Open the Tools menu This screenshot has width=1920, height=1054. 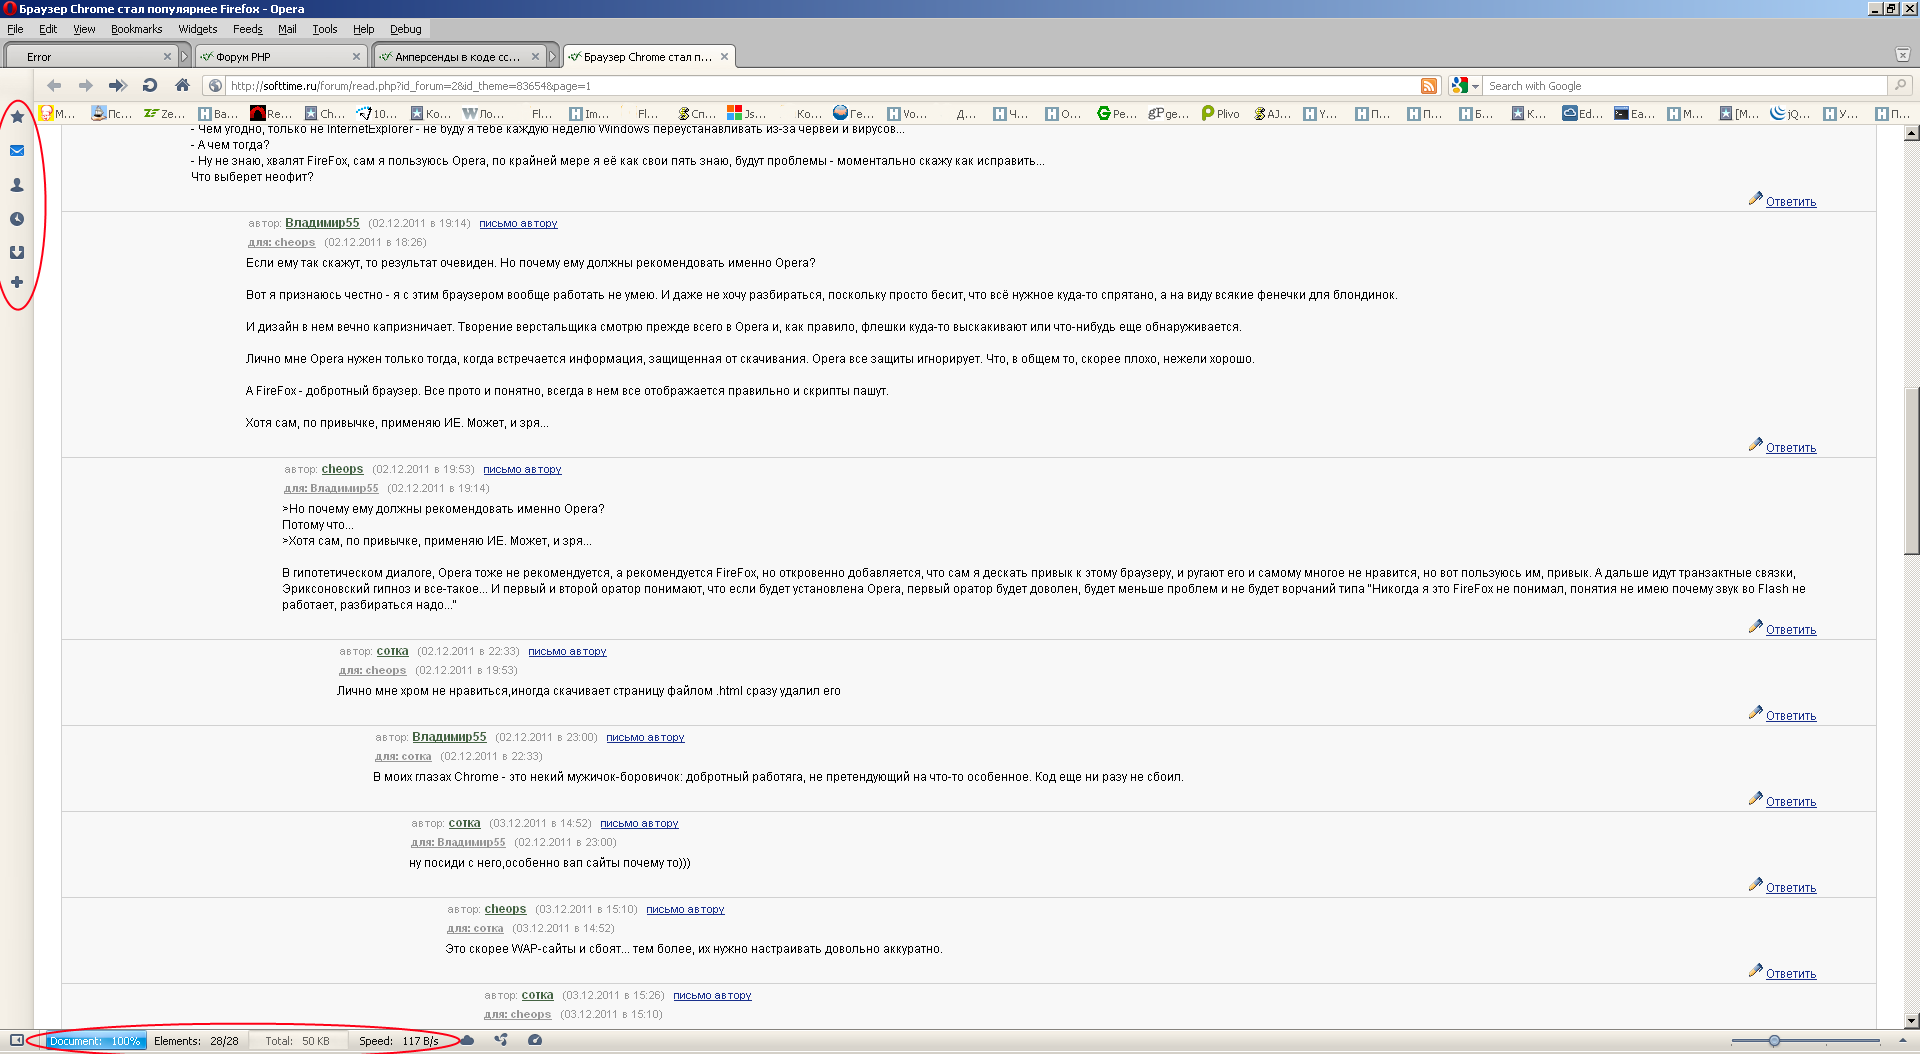[x=324, y=29]
